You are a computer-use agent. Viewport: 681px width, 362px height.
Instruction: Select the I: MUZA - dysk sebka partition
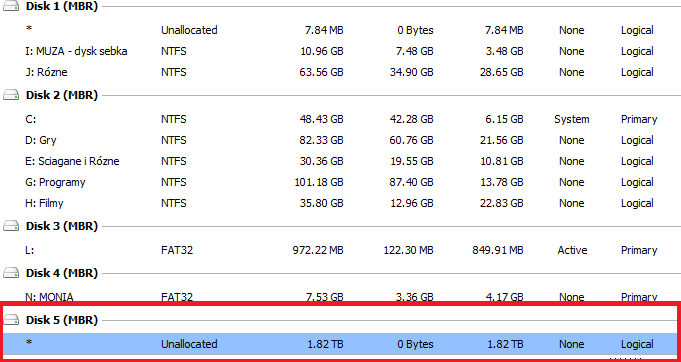(340, 51)
